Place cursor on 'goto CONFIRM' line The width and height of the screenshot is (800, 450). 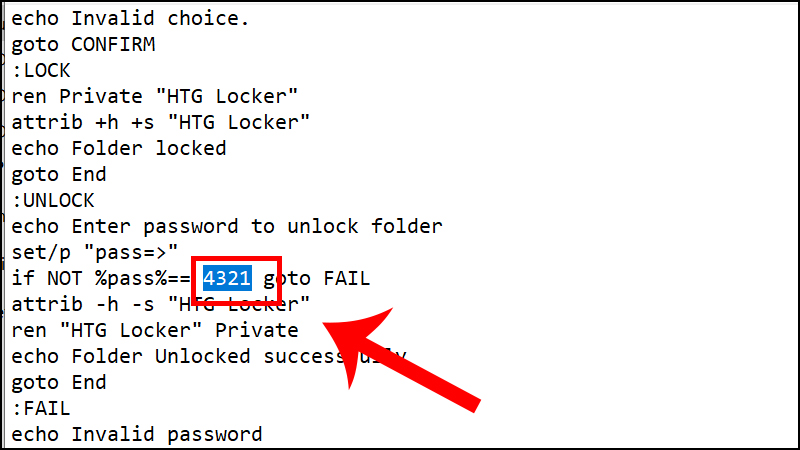click(x=83, y=45)
